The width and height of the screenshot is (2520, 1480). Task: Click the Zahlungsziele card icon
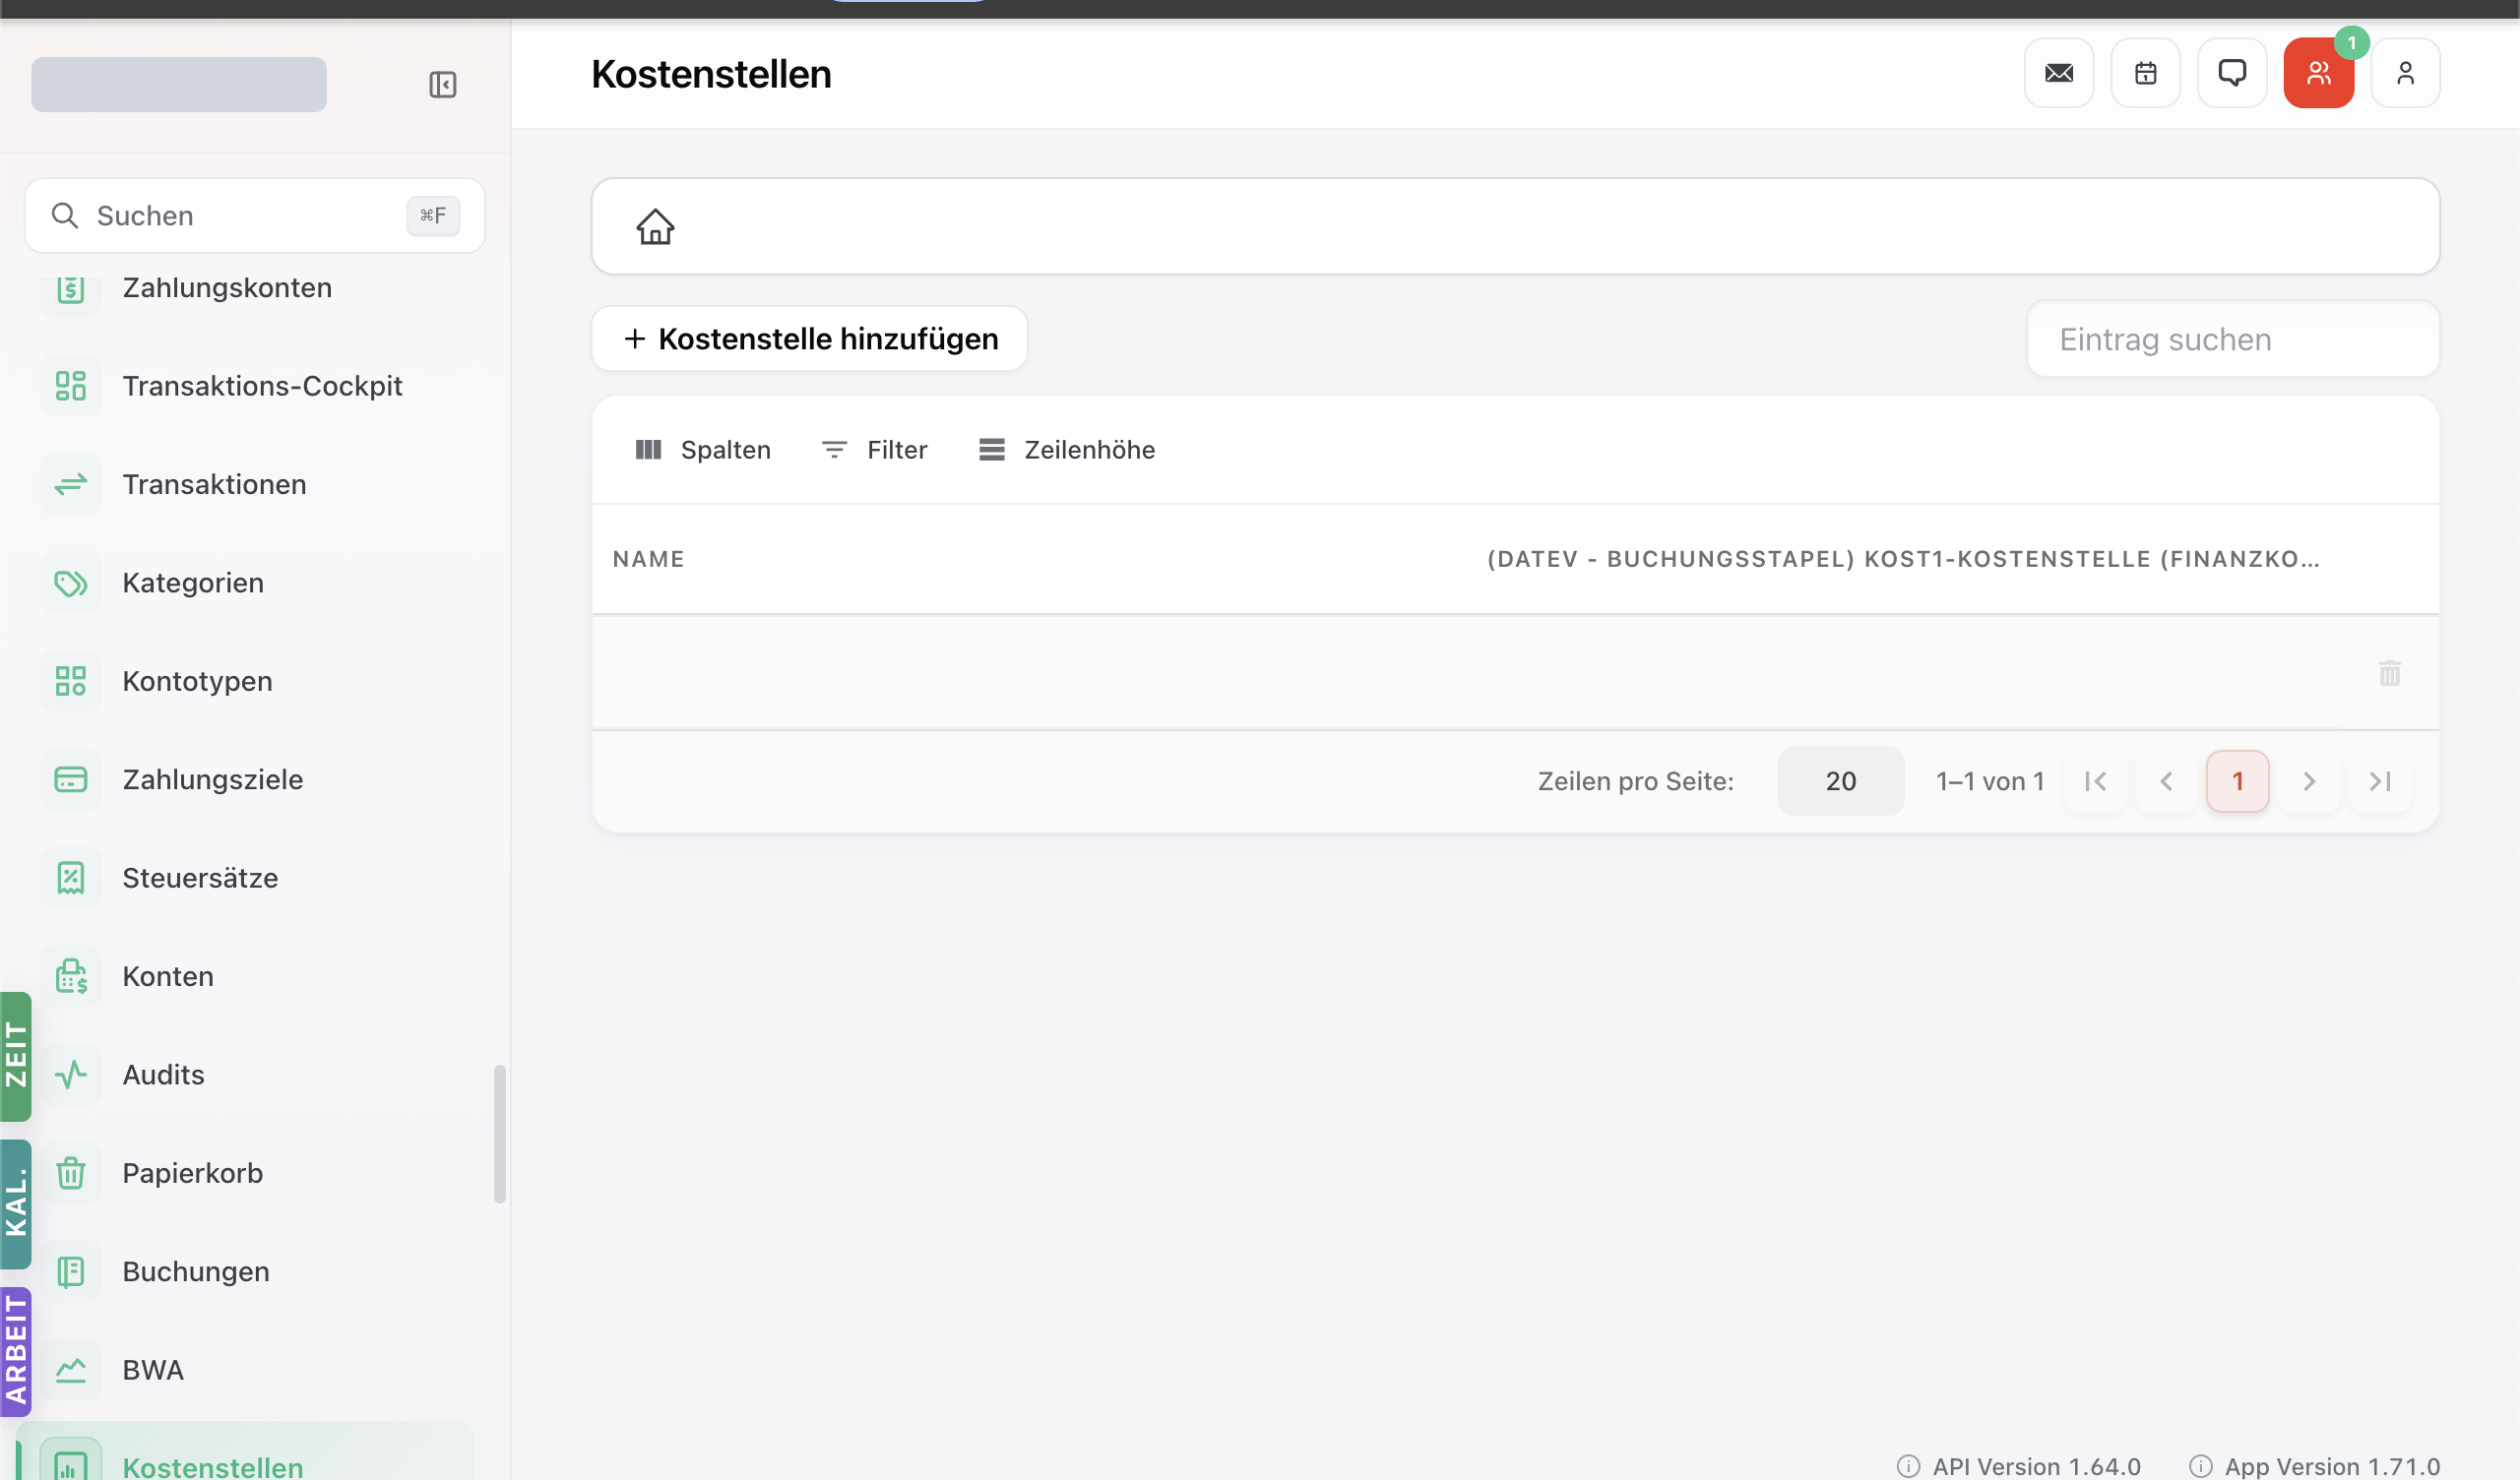[x=70, y=779]
